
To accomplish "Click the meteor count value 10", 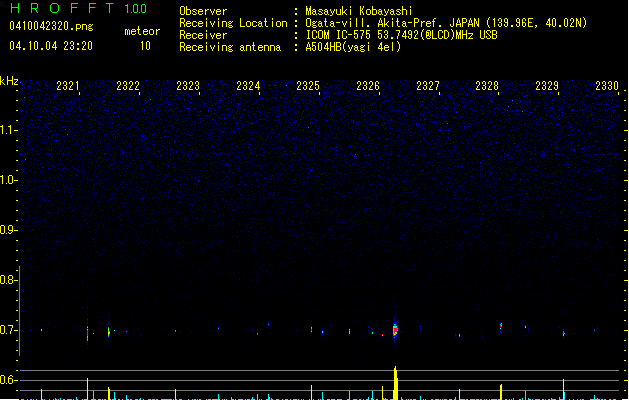I will pos(145,46).
